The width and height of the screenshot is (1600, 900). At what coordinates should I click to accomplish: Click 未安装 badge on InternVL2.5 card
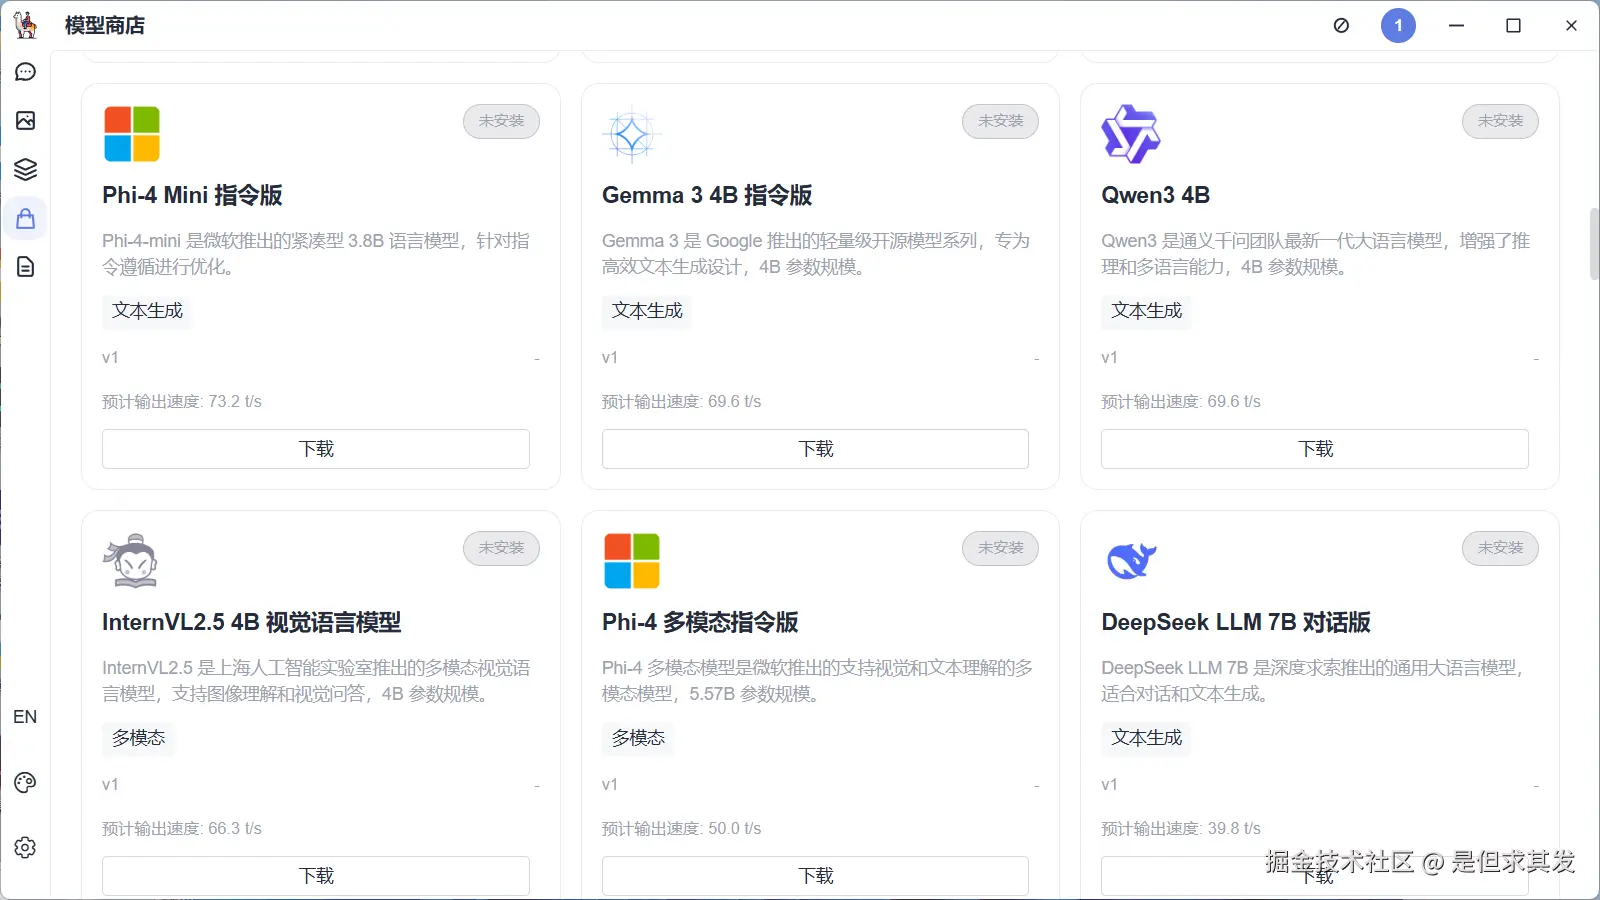coord(501,548)
